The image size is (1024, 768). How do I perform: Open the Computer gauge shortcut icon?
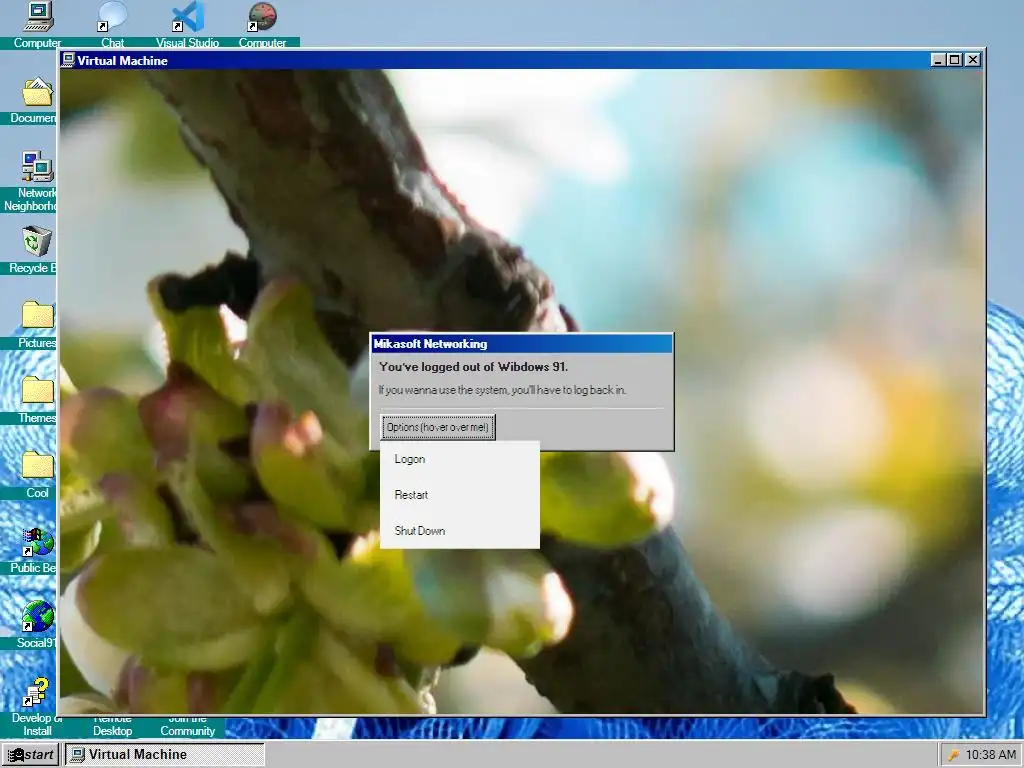point(263,17)
